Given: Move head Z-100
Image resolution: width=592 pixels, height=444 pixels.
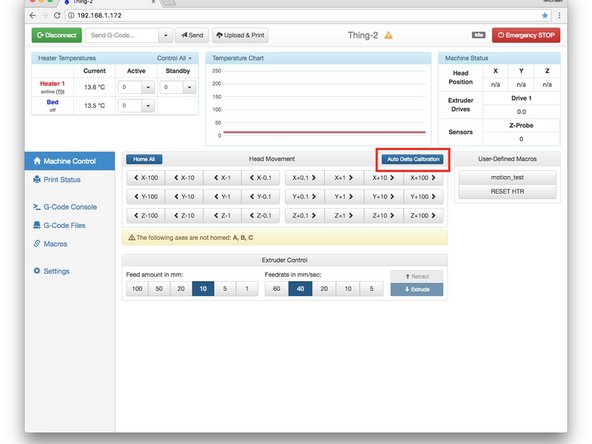Looking at the screenshot, I should (146, 216).
